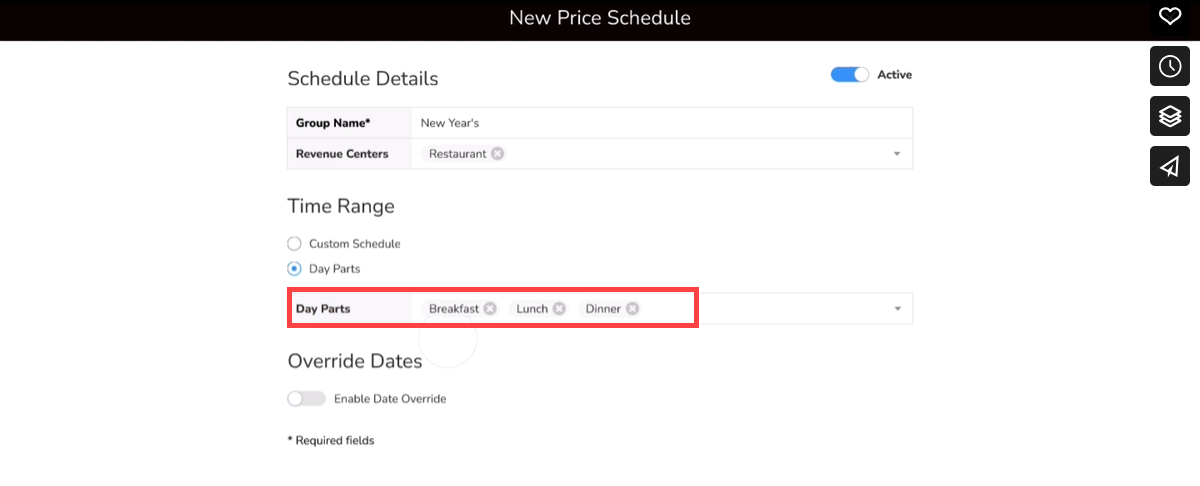The image size is (1200, 486).
Task: Expand the Day Parts dropdown arrow
Action: pyautogui.click(x=897, y=309)
